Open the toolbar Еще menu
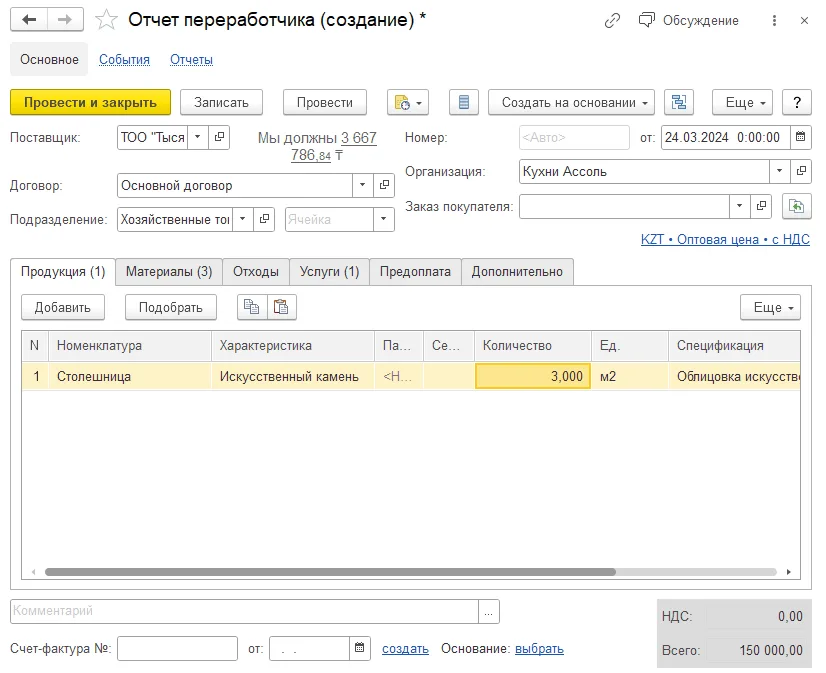This screenshot has width=826, height=673. coord(742,102)
